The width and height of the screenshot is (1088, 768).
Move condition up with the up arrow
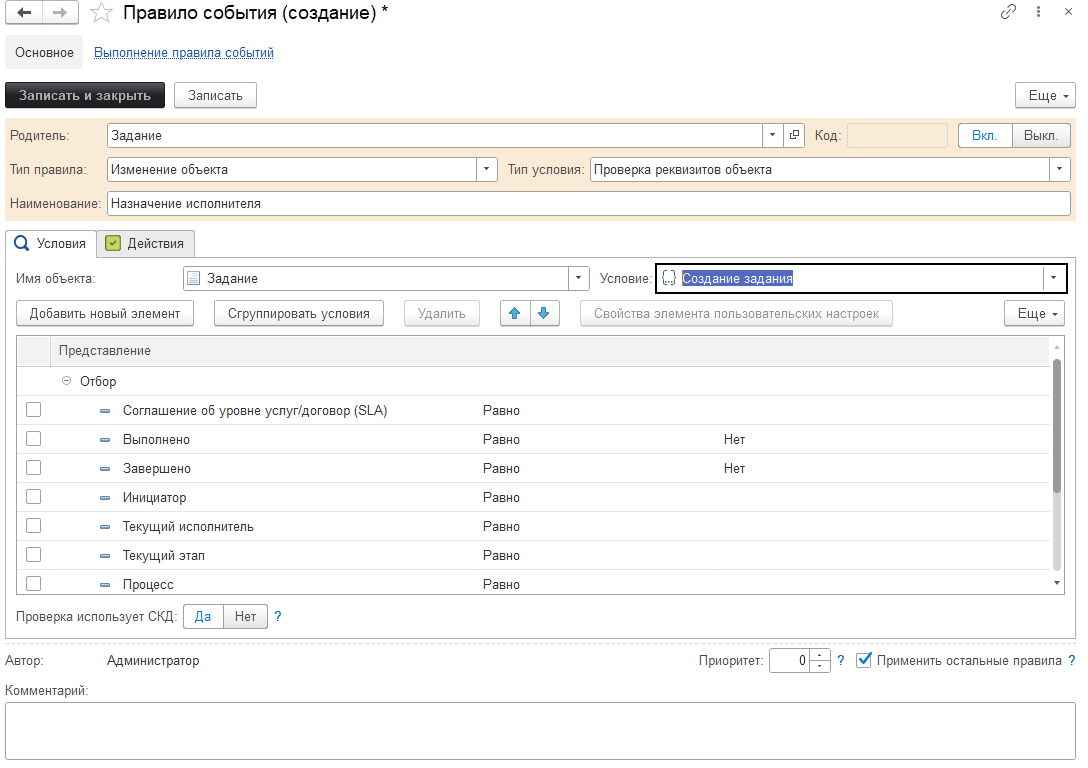pyautogui.click(x=515, y=313)
